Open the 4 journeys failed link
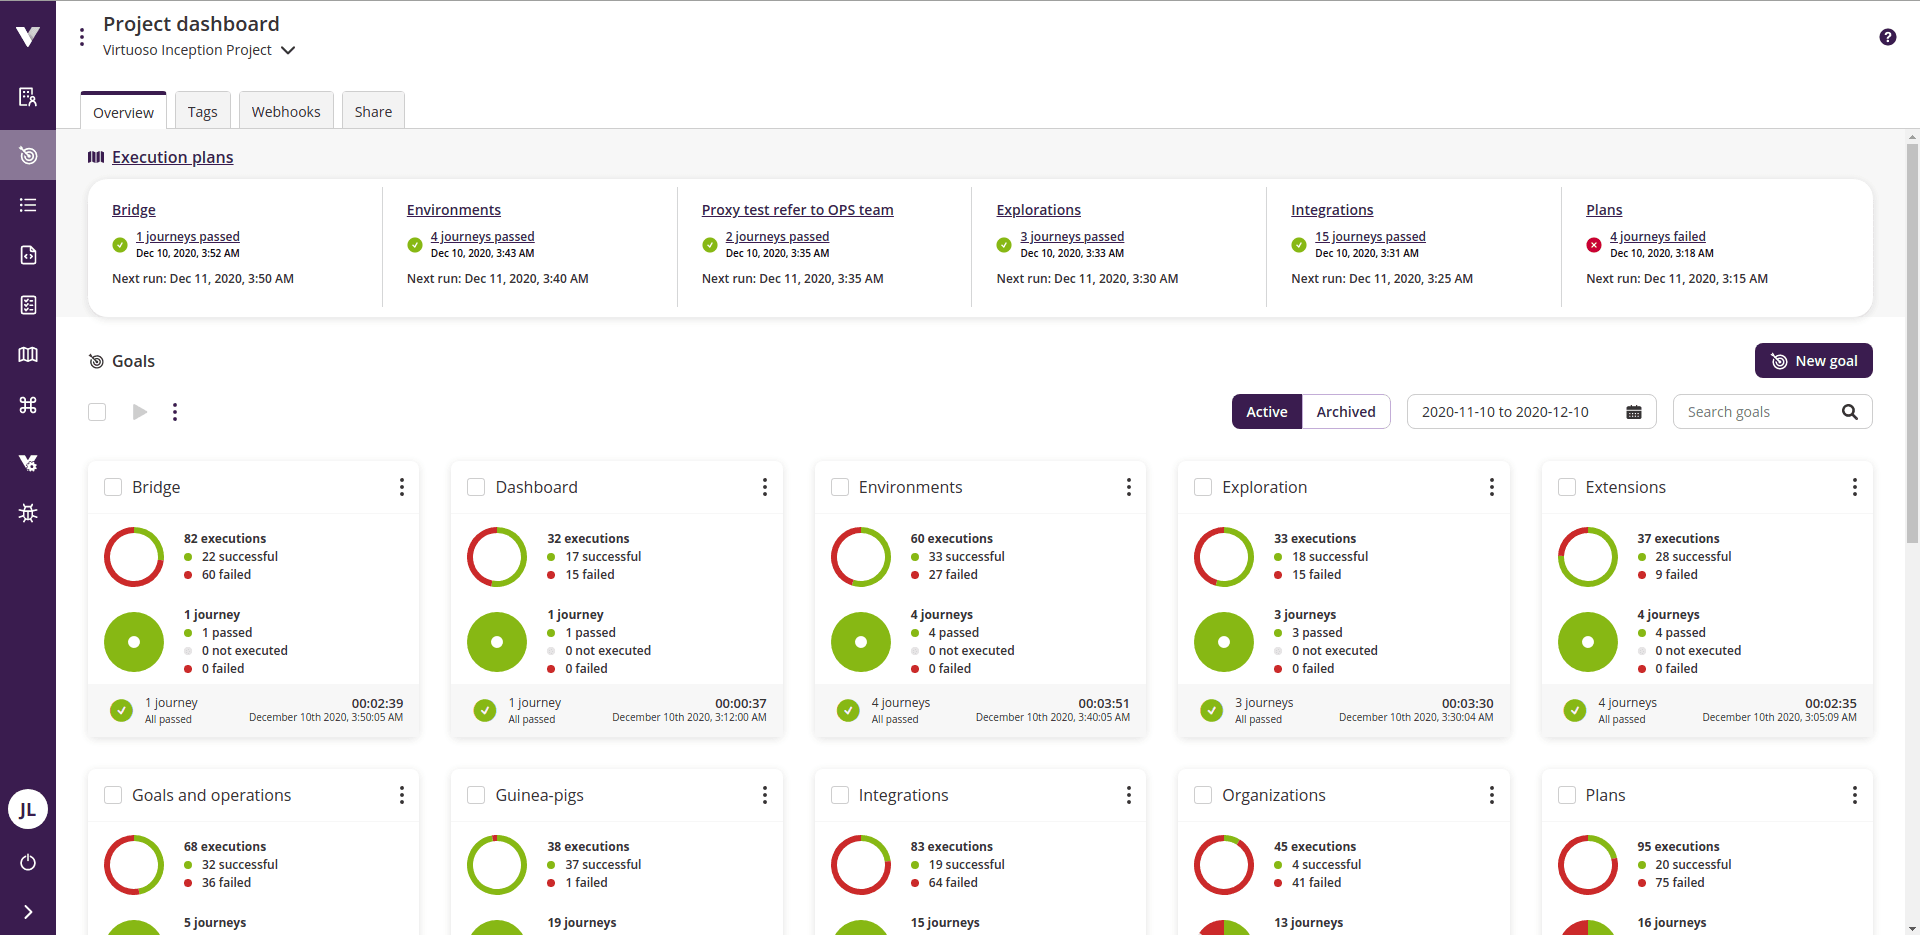 (x=1658, y=237)
